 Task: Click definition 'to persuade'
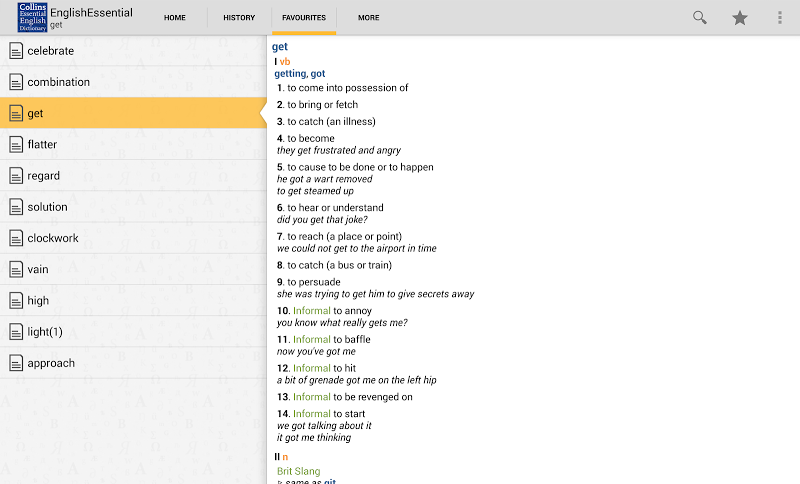[314, 282]
